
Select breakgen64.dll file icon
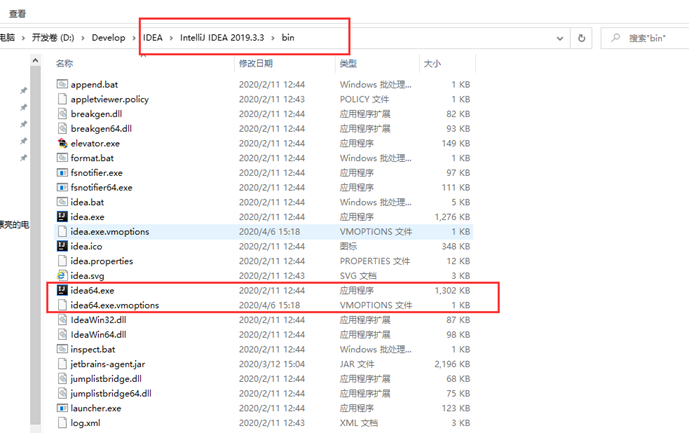pos(62,128)
